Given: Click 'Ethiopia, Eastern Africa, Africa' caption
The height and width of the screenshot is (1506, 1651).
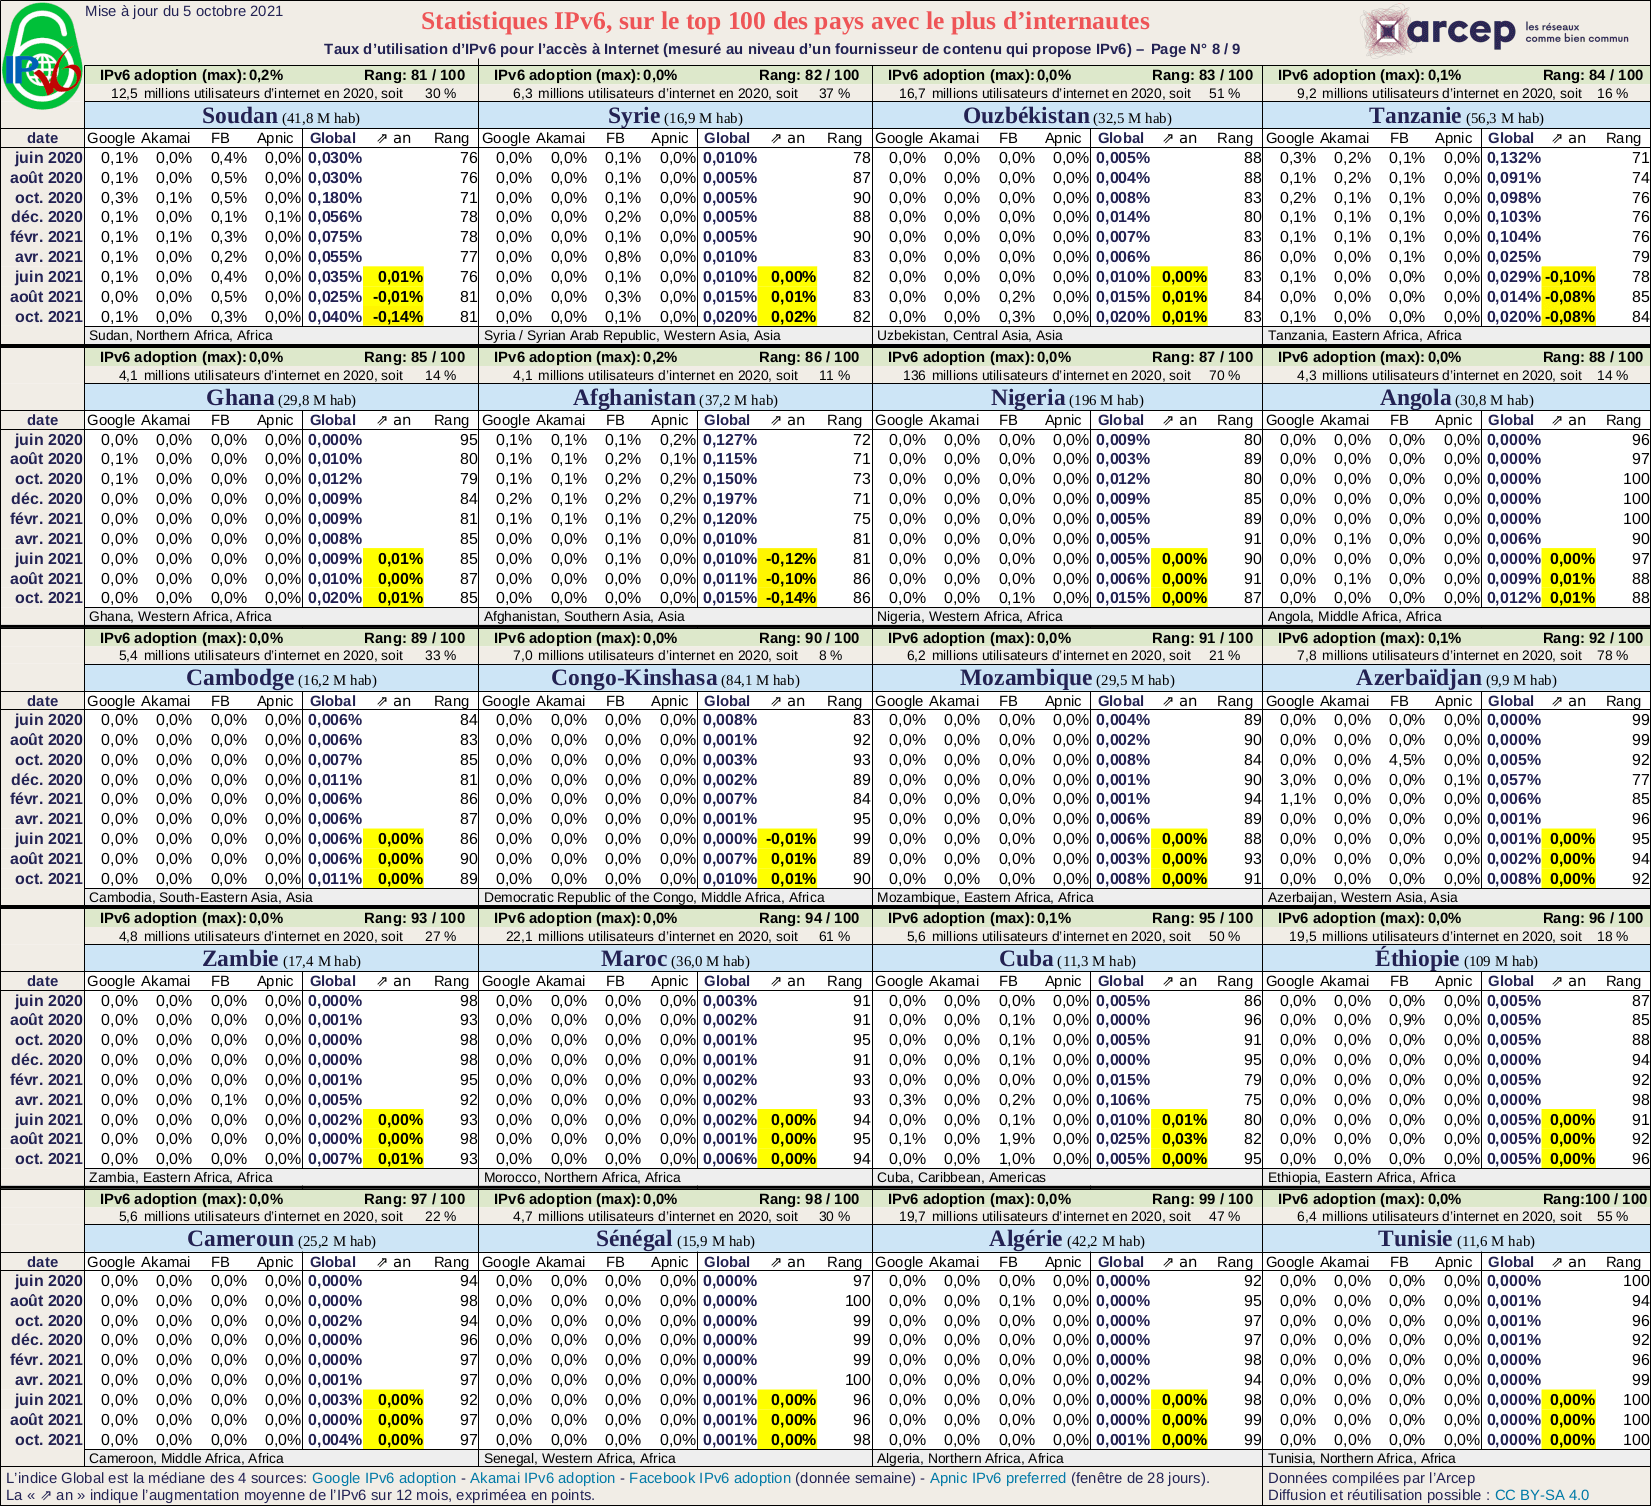Looking at the screenshot, I should 1362,1177.
